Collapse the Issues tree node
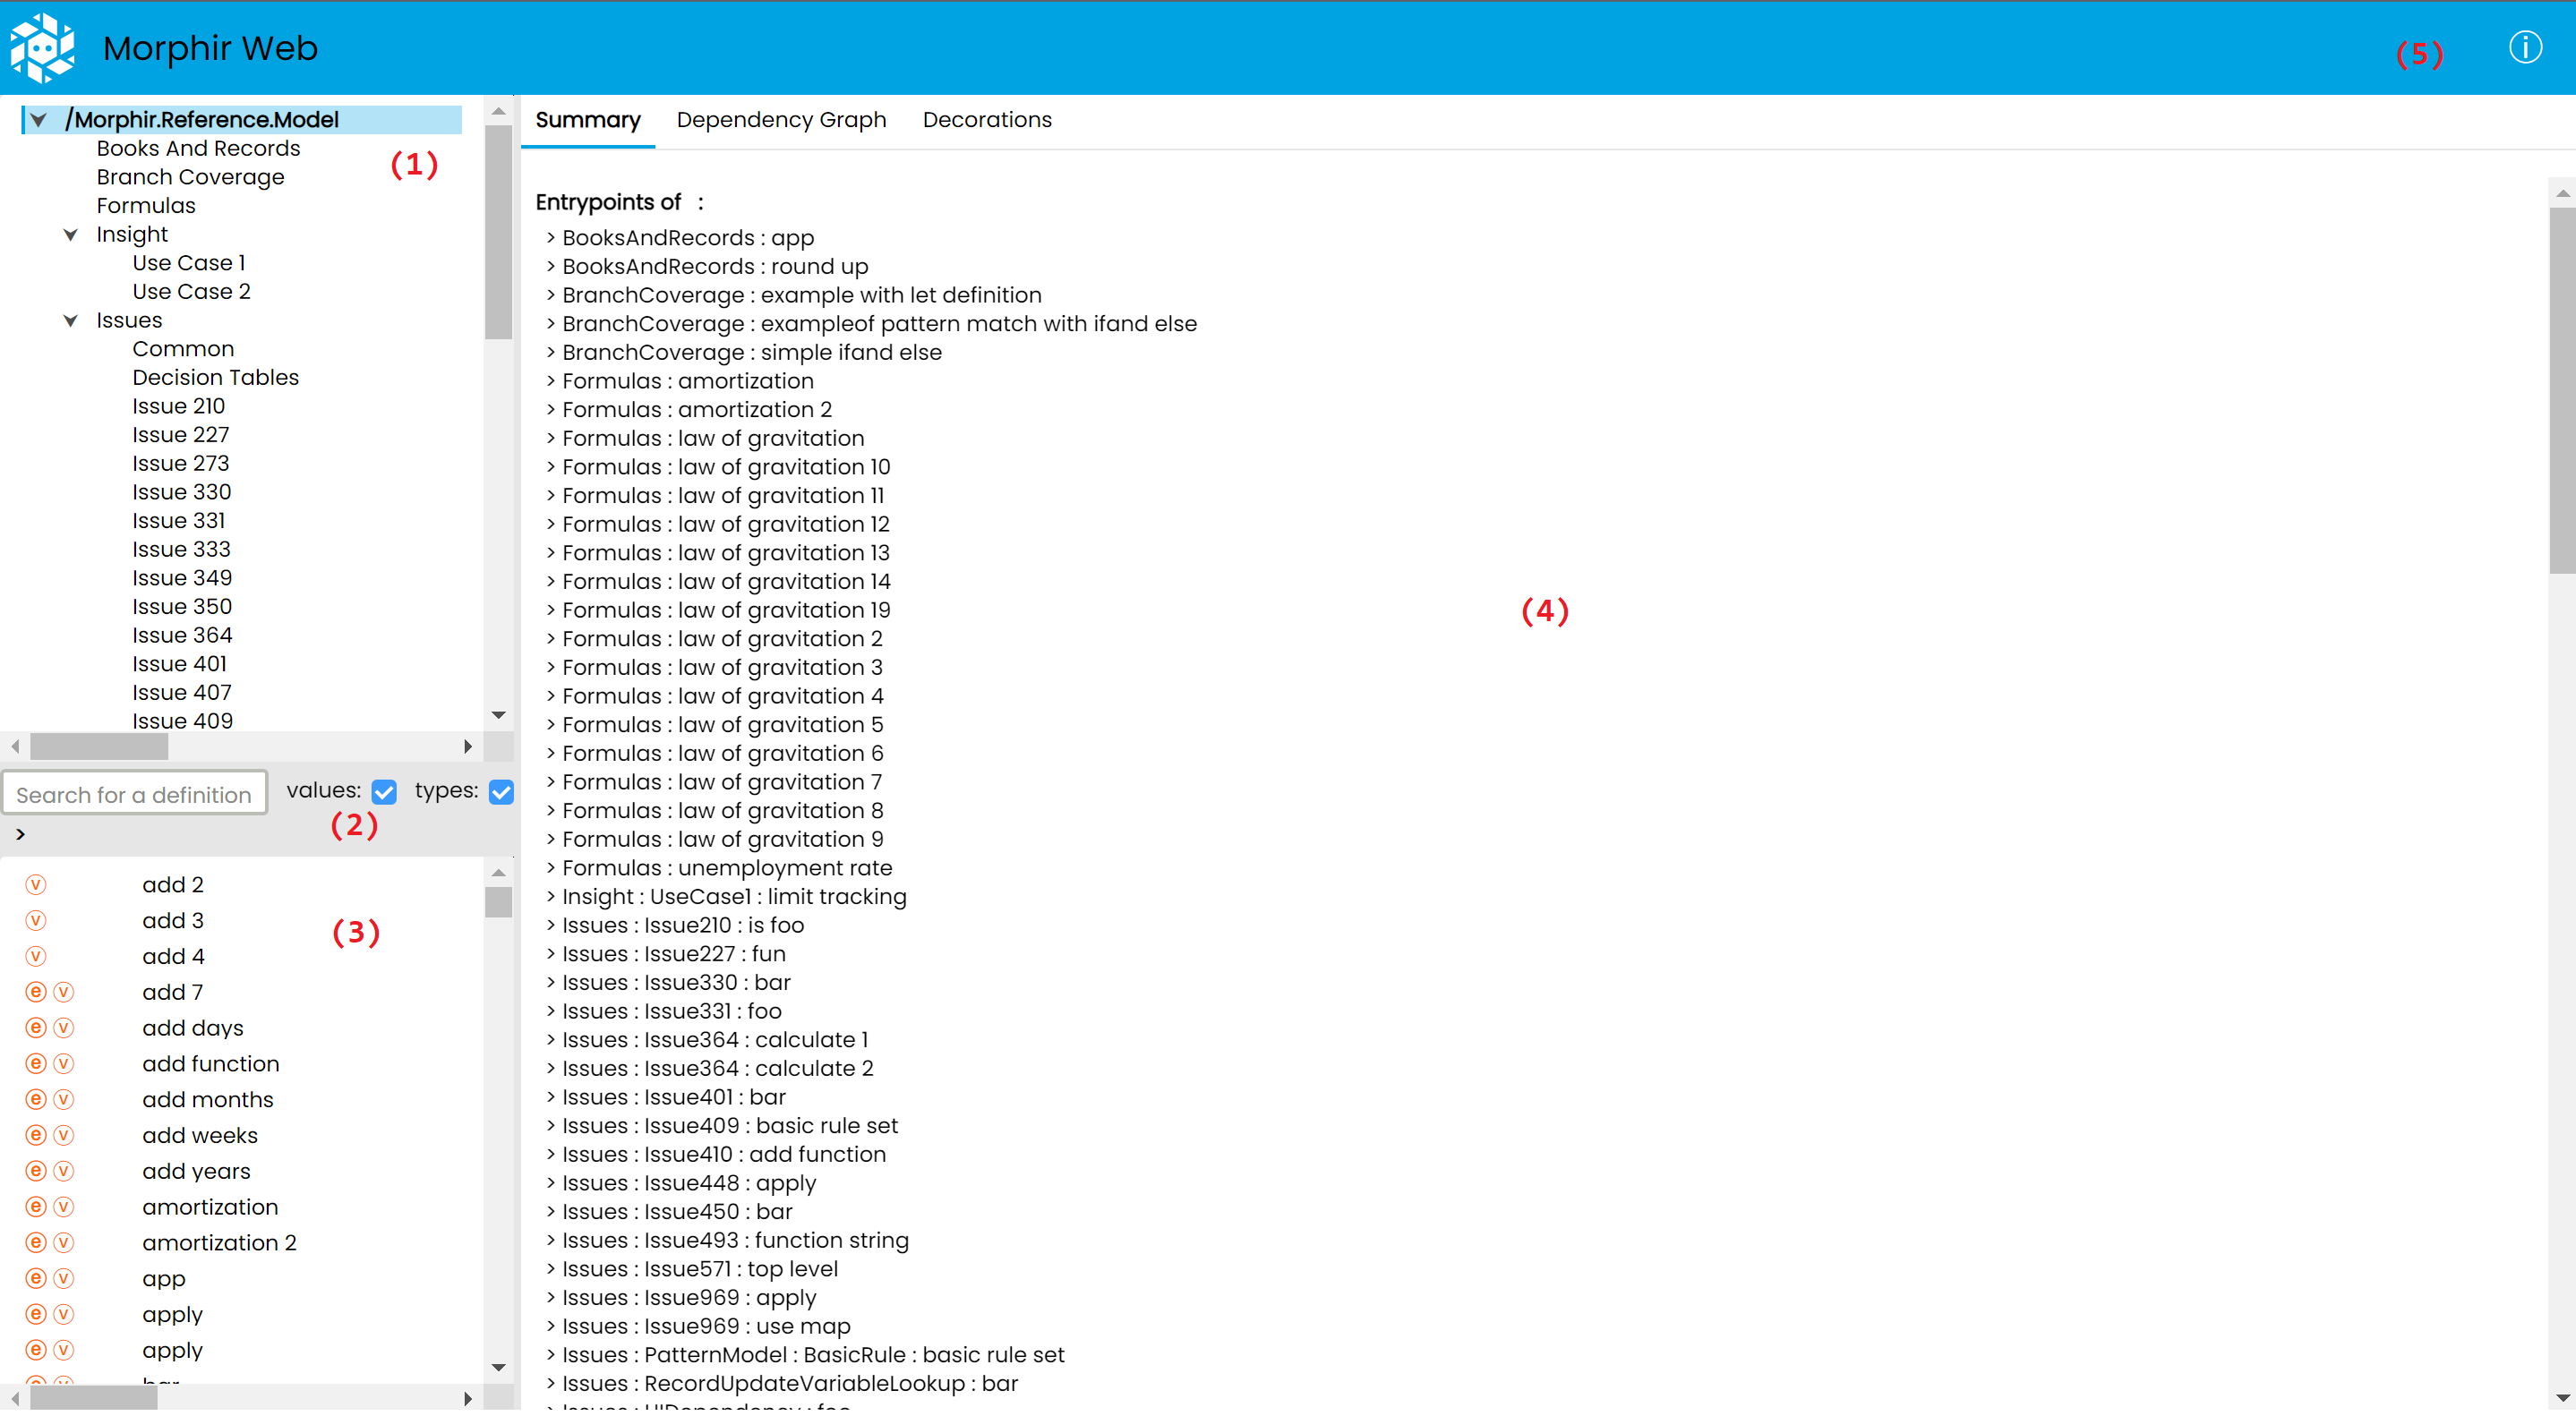 tap(71, 321)
